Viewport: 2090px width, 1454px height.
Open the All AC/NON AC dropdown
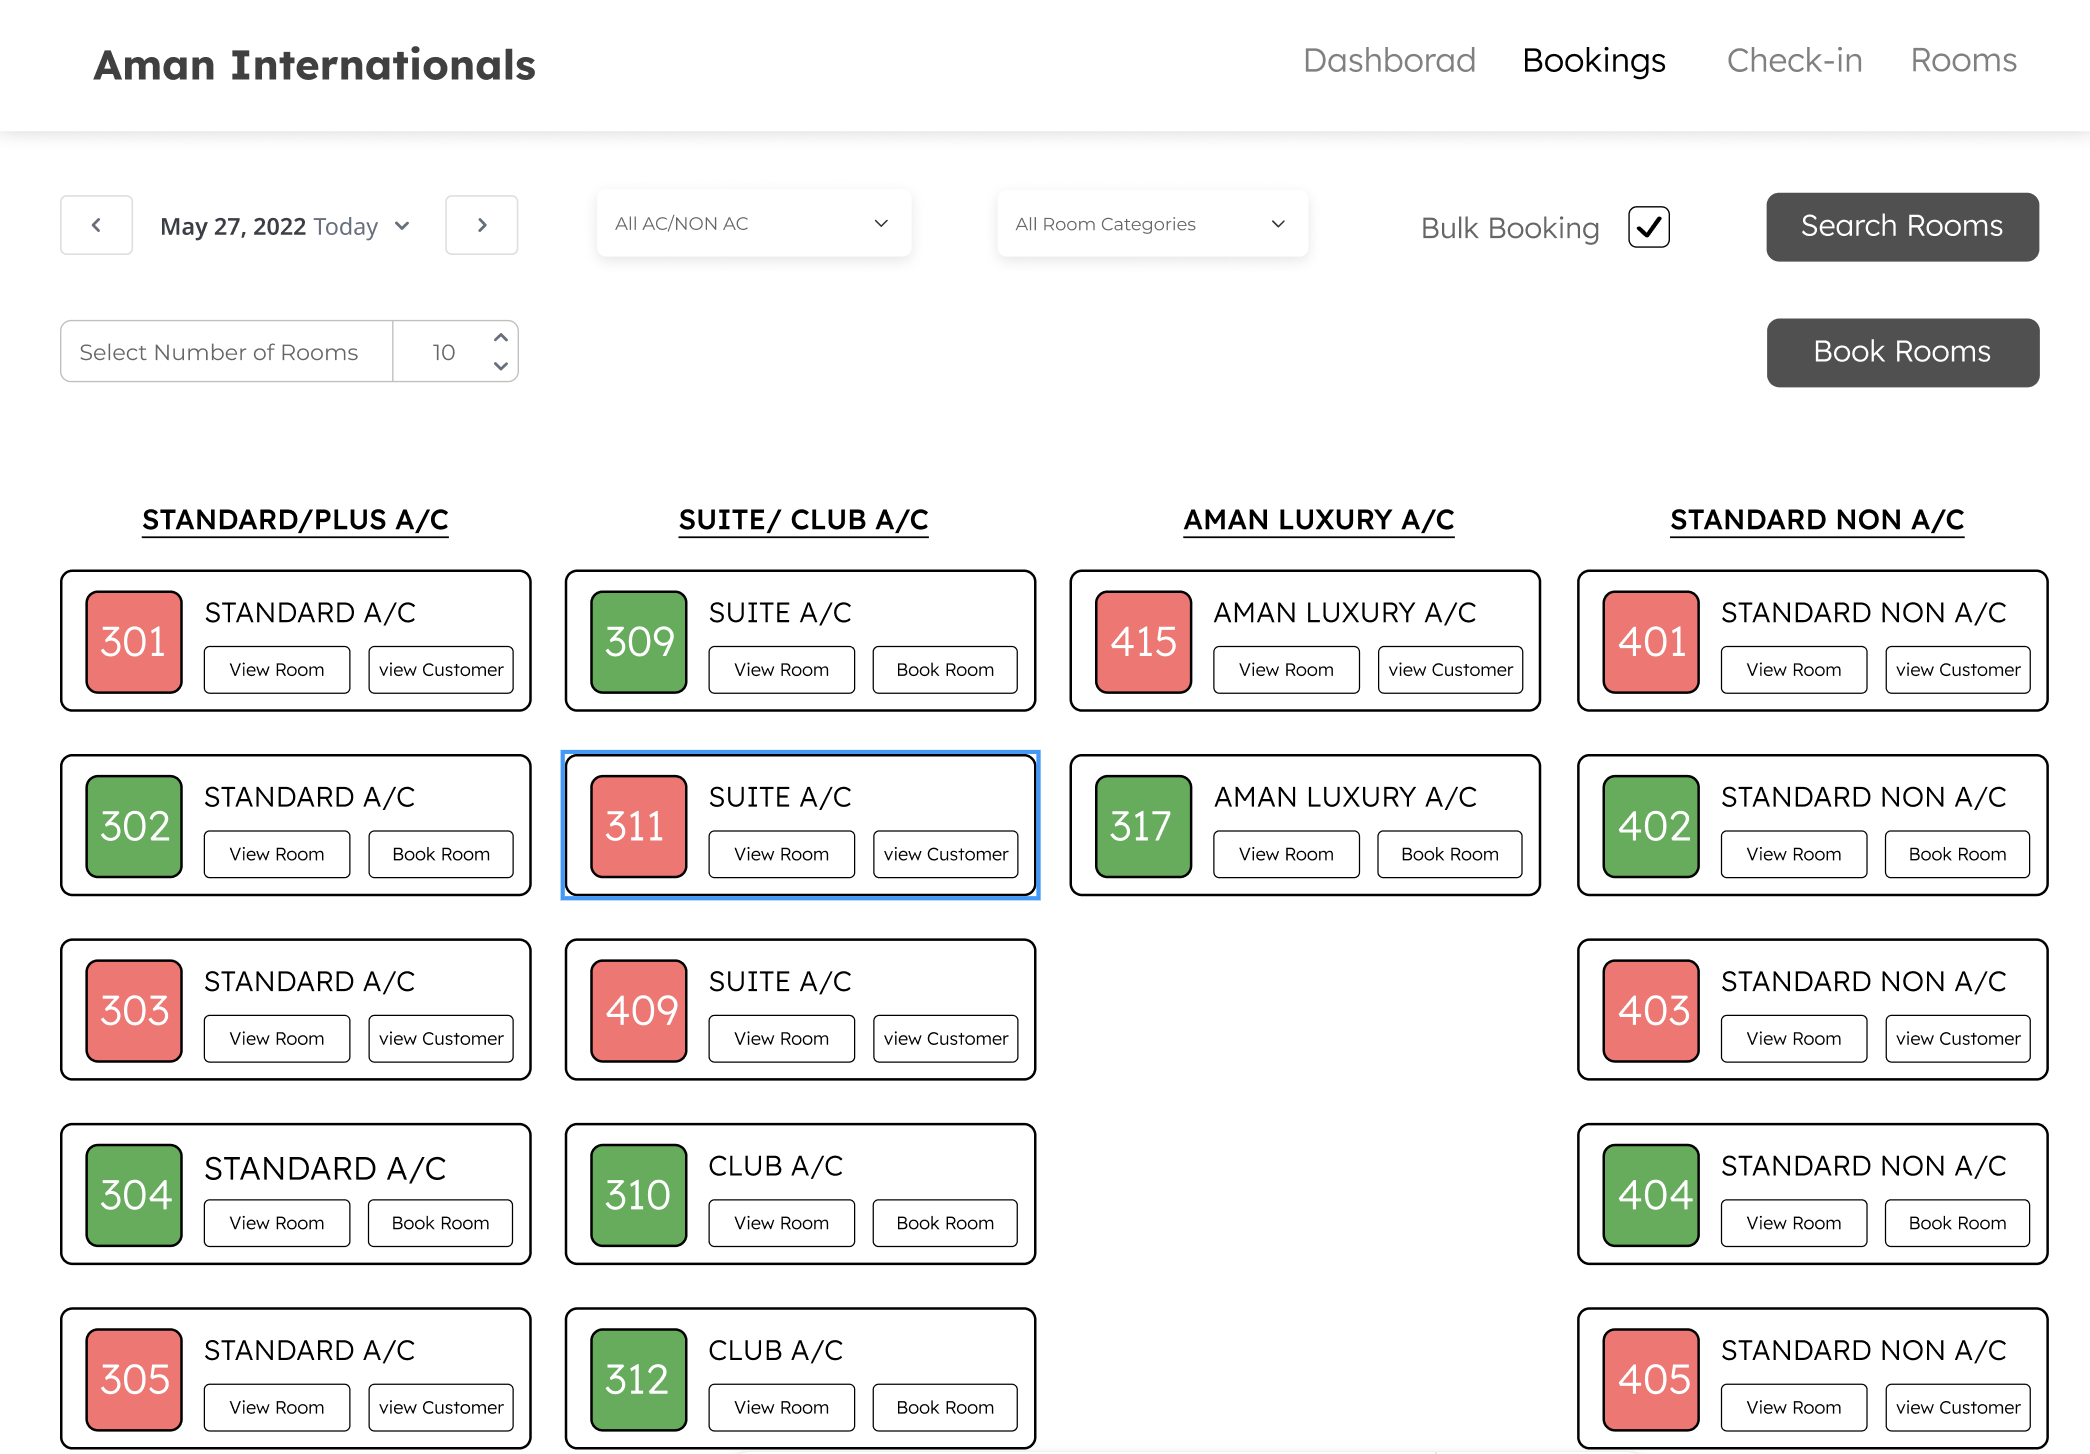(x=752, y=223)
